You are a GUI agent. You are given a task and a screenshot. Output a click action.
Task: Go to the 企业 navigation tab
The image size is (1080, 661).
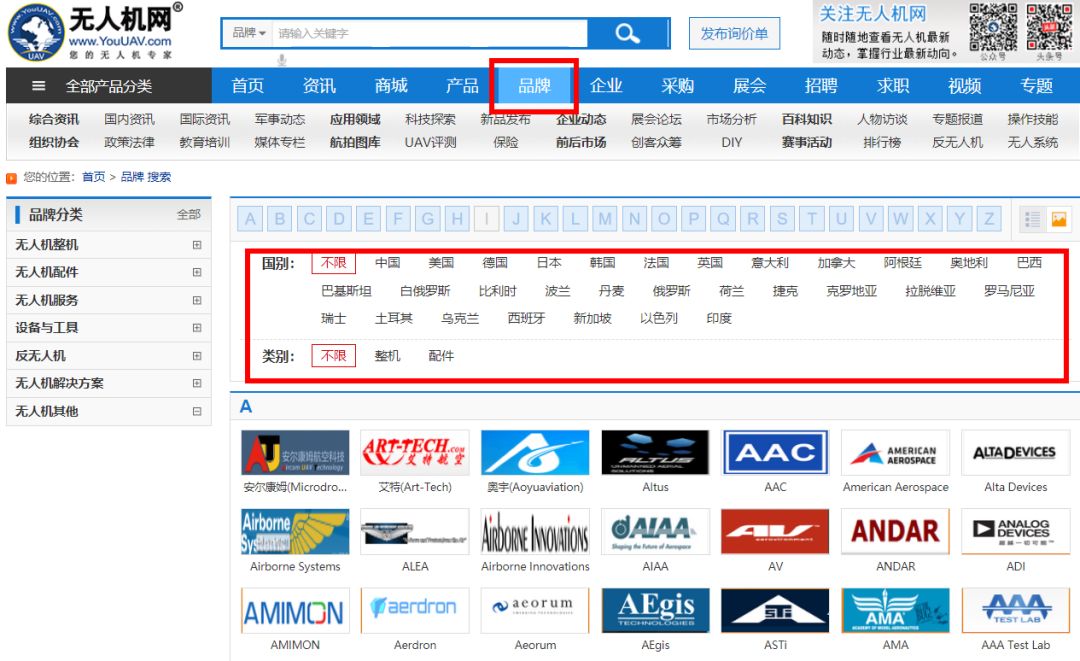[x=606, y=86]
